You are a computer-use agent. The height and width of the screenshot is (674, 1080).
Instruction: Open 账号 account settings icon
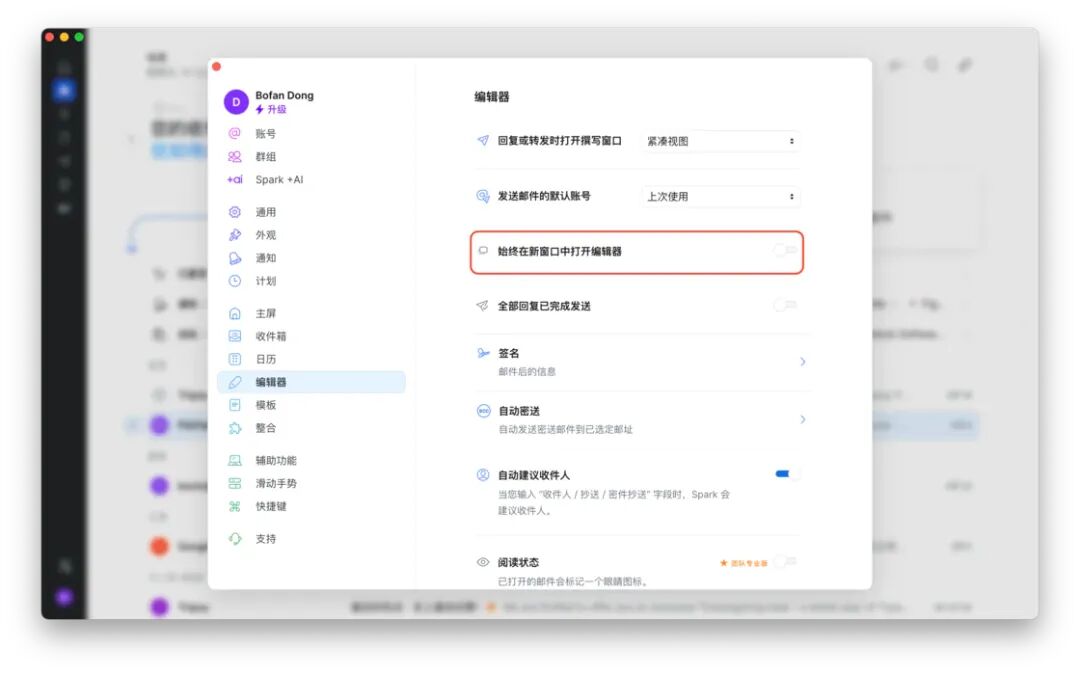(x=235, y=134)
